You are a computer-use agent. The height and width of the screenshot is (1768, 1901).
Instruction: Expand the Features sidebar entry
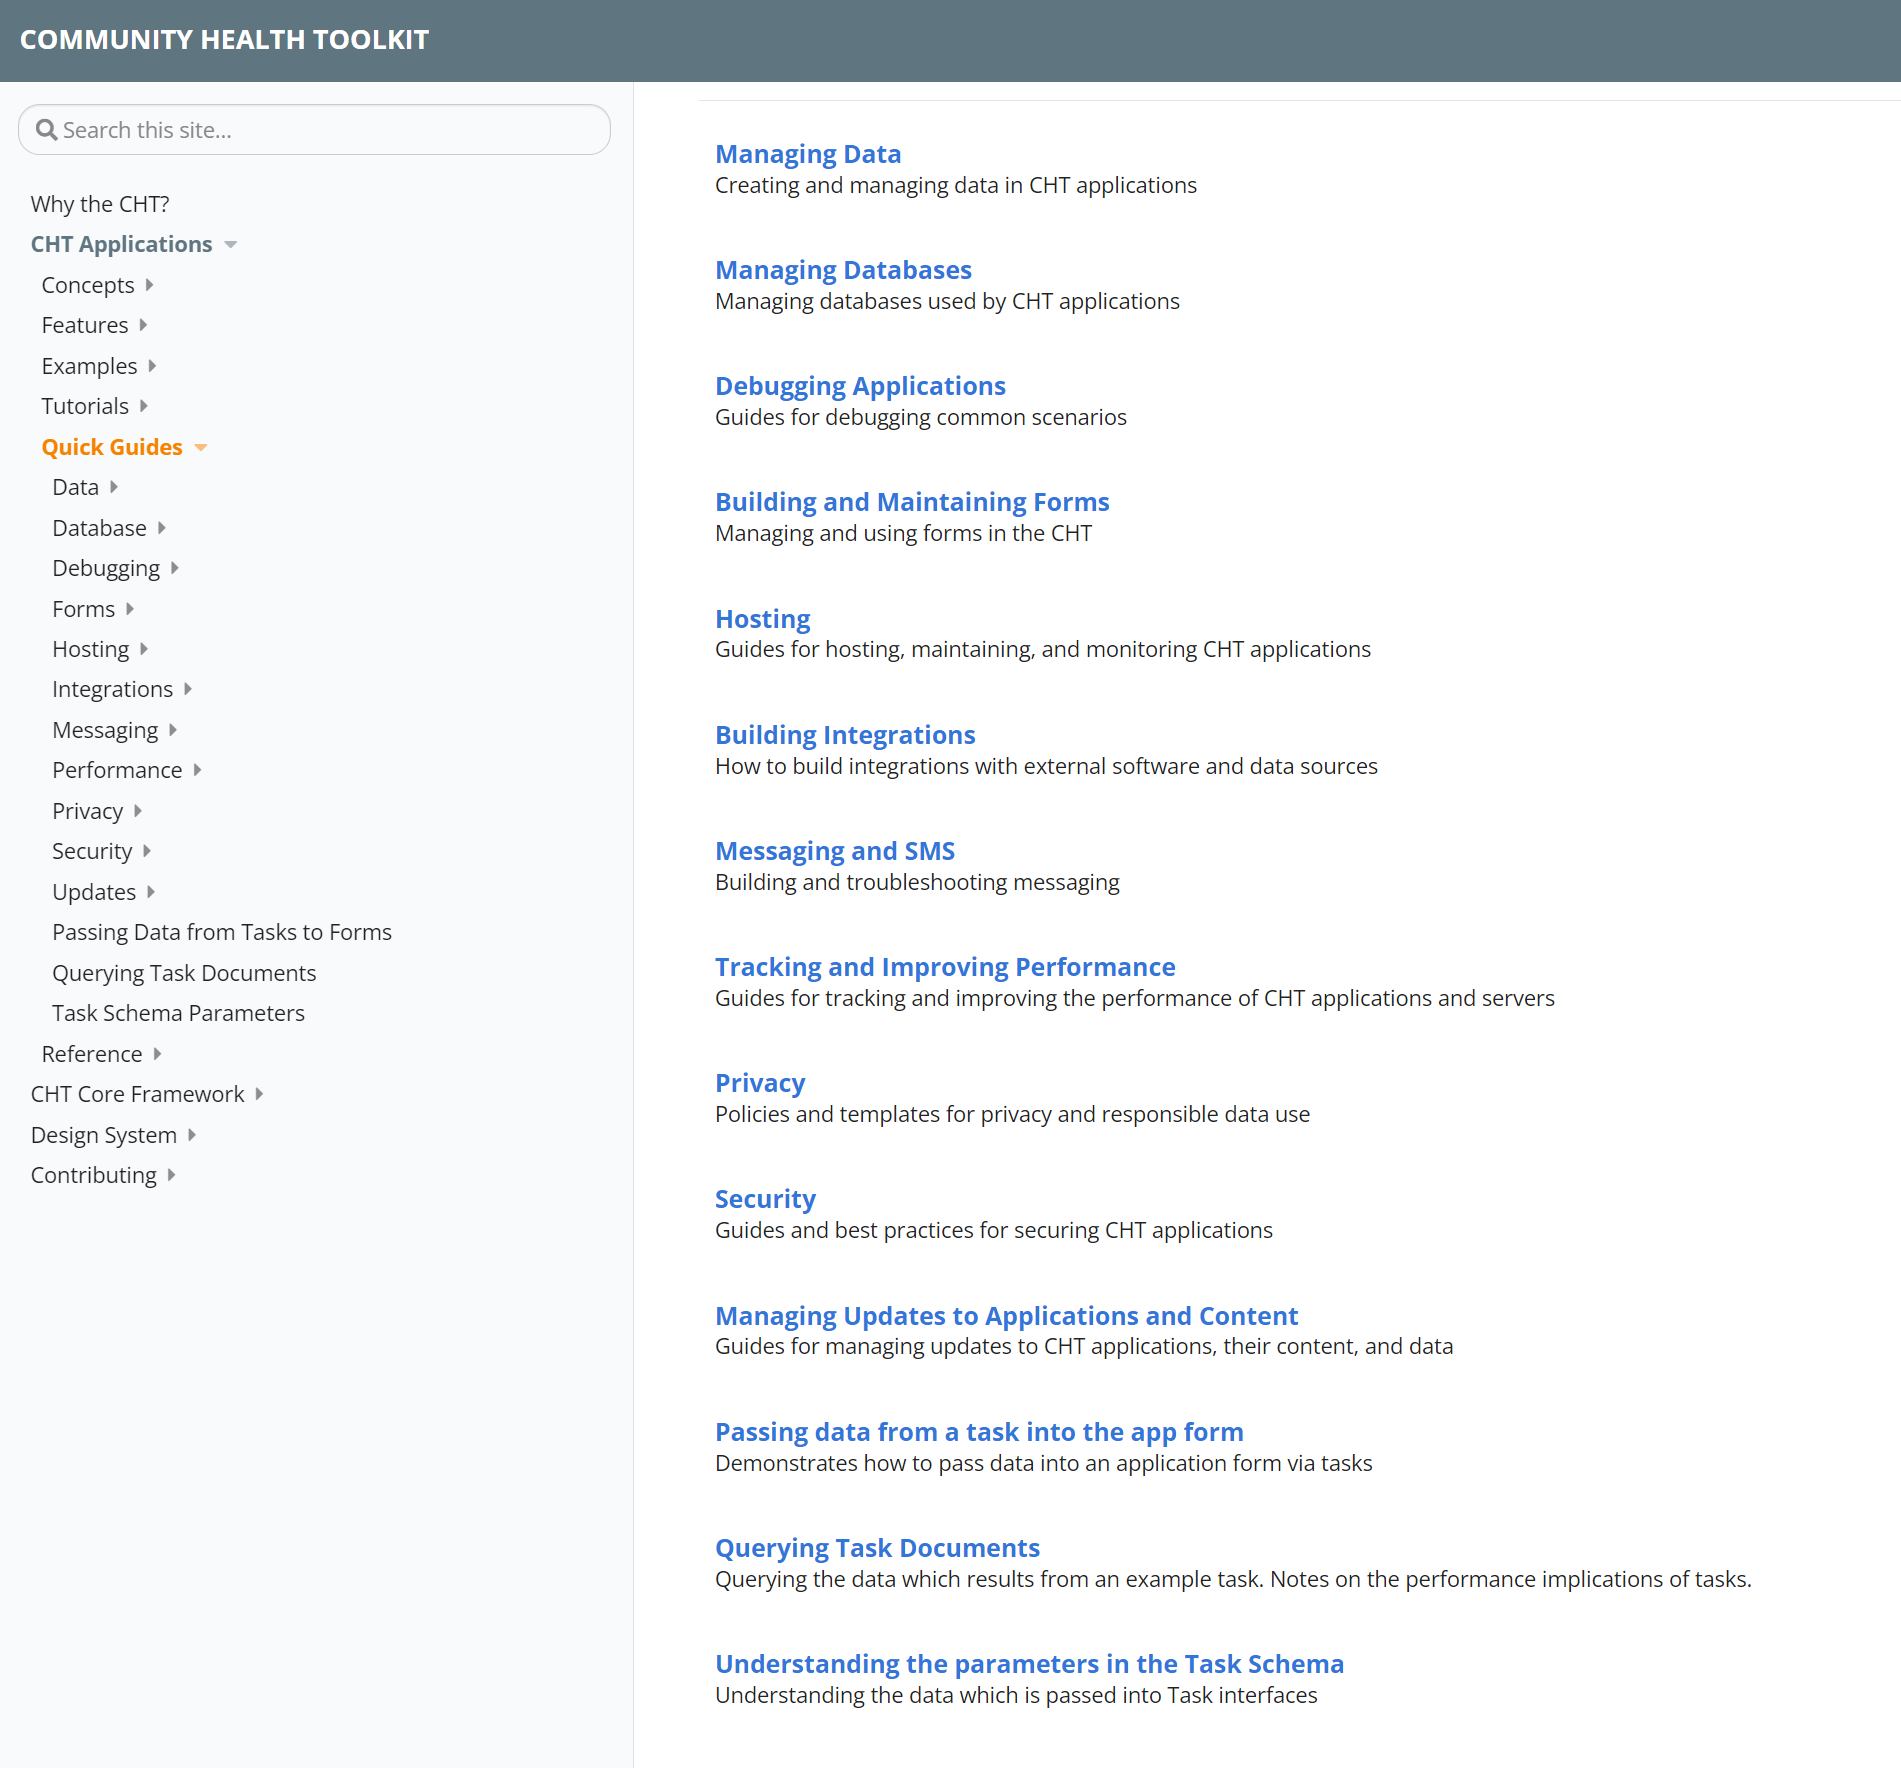coord(143,324)
